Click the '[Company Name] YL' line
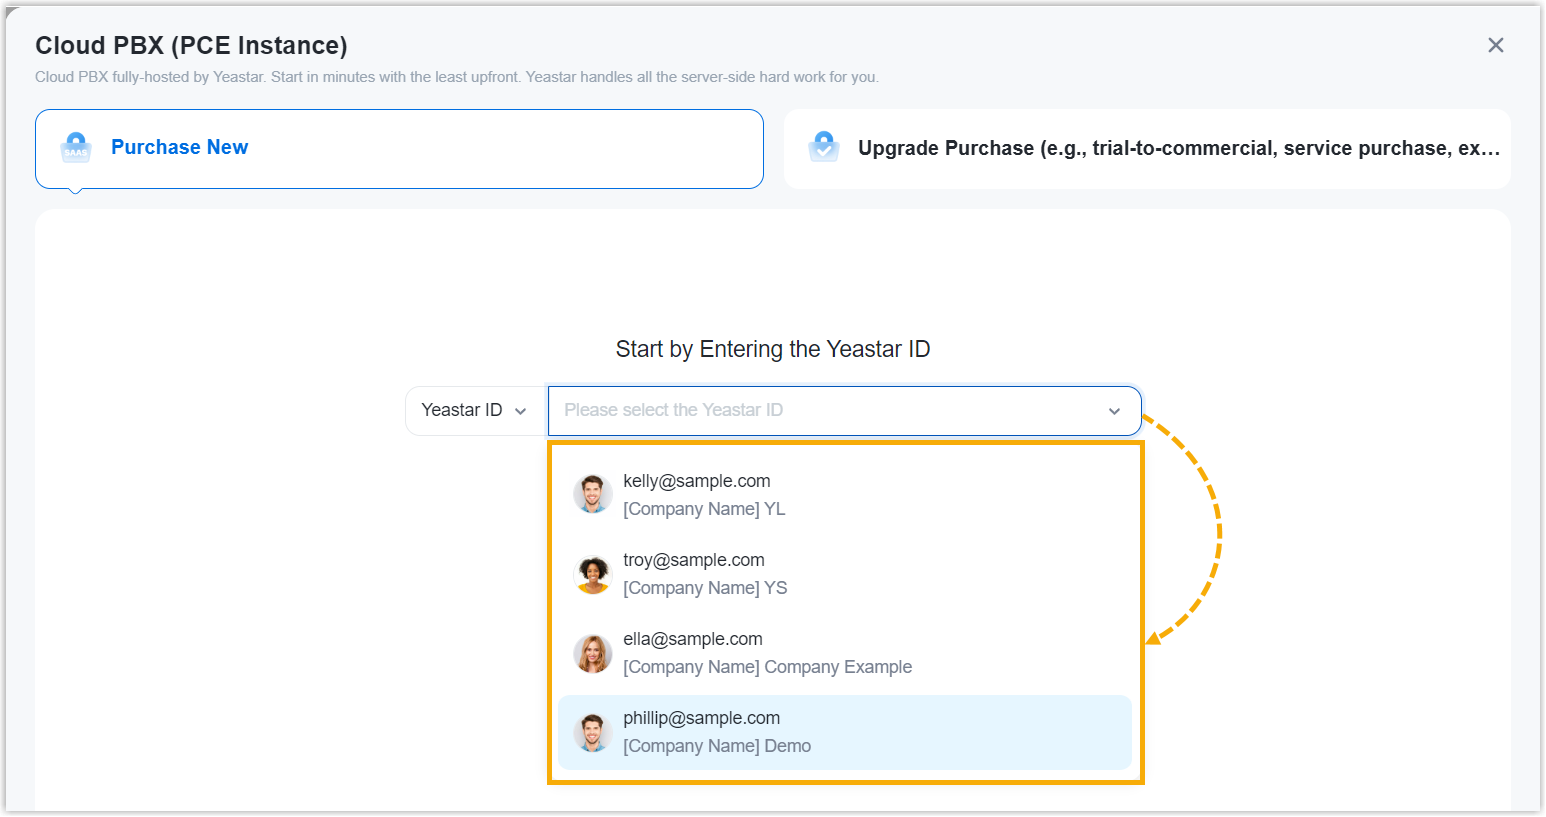 [x=704, y=509]
